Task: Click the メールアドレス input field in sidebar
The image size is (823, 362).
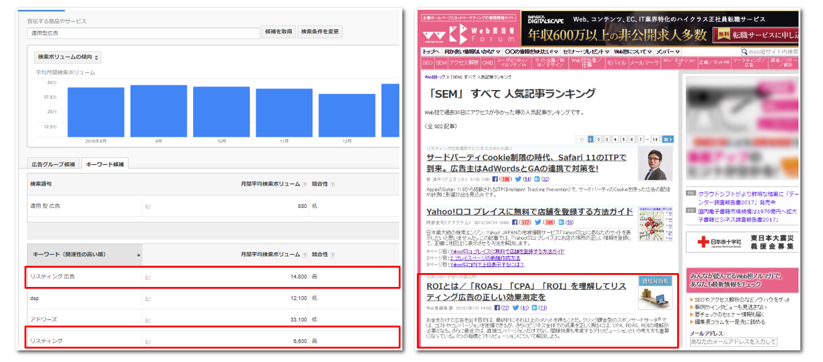Action: 734,342
